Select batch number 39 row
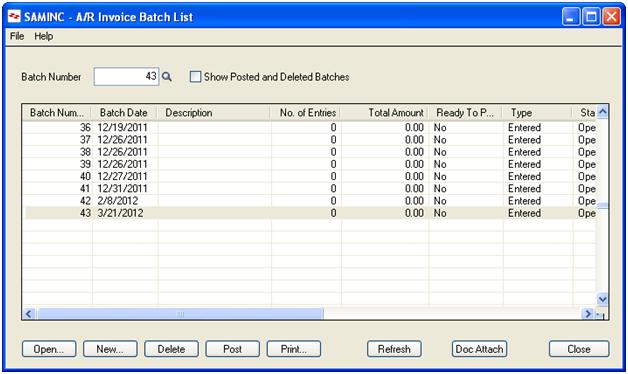 [x=310, y=164]
